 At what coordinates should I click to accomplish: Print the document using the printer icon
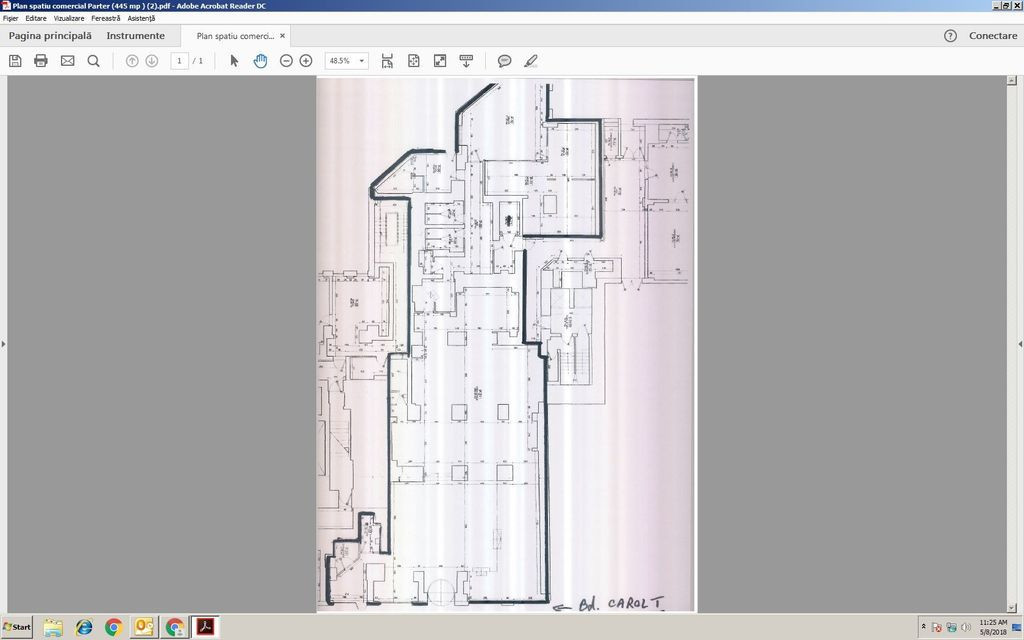tap(41, 61)
